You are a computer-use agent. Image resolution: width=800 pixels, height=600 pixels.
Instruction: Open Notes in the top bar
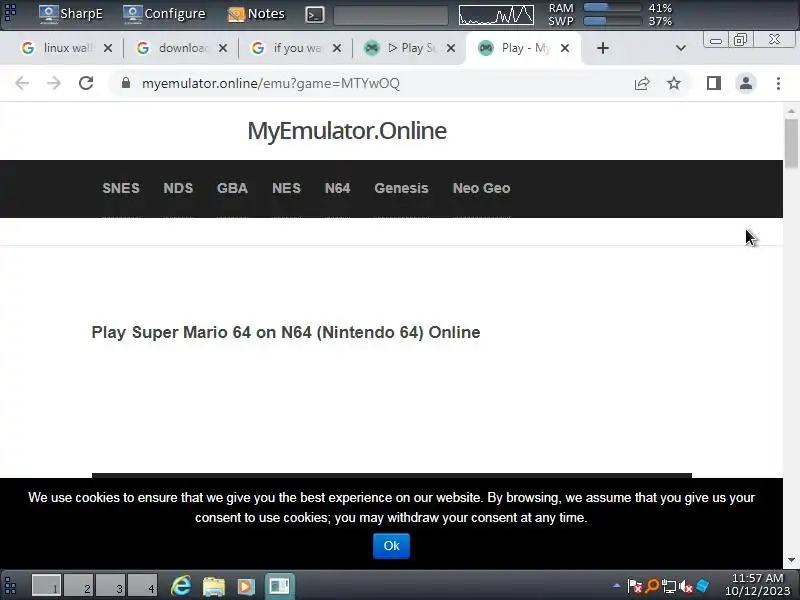tap(256, 14)
